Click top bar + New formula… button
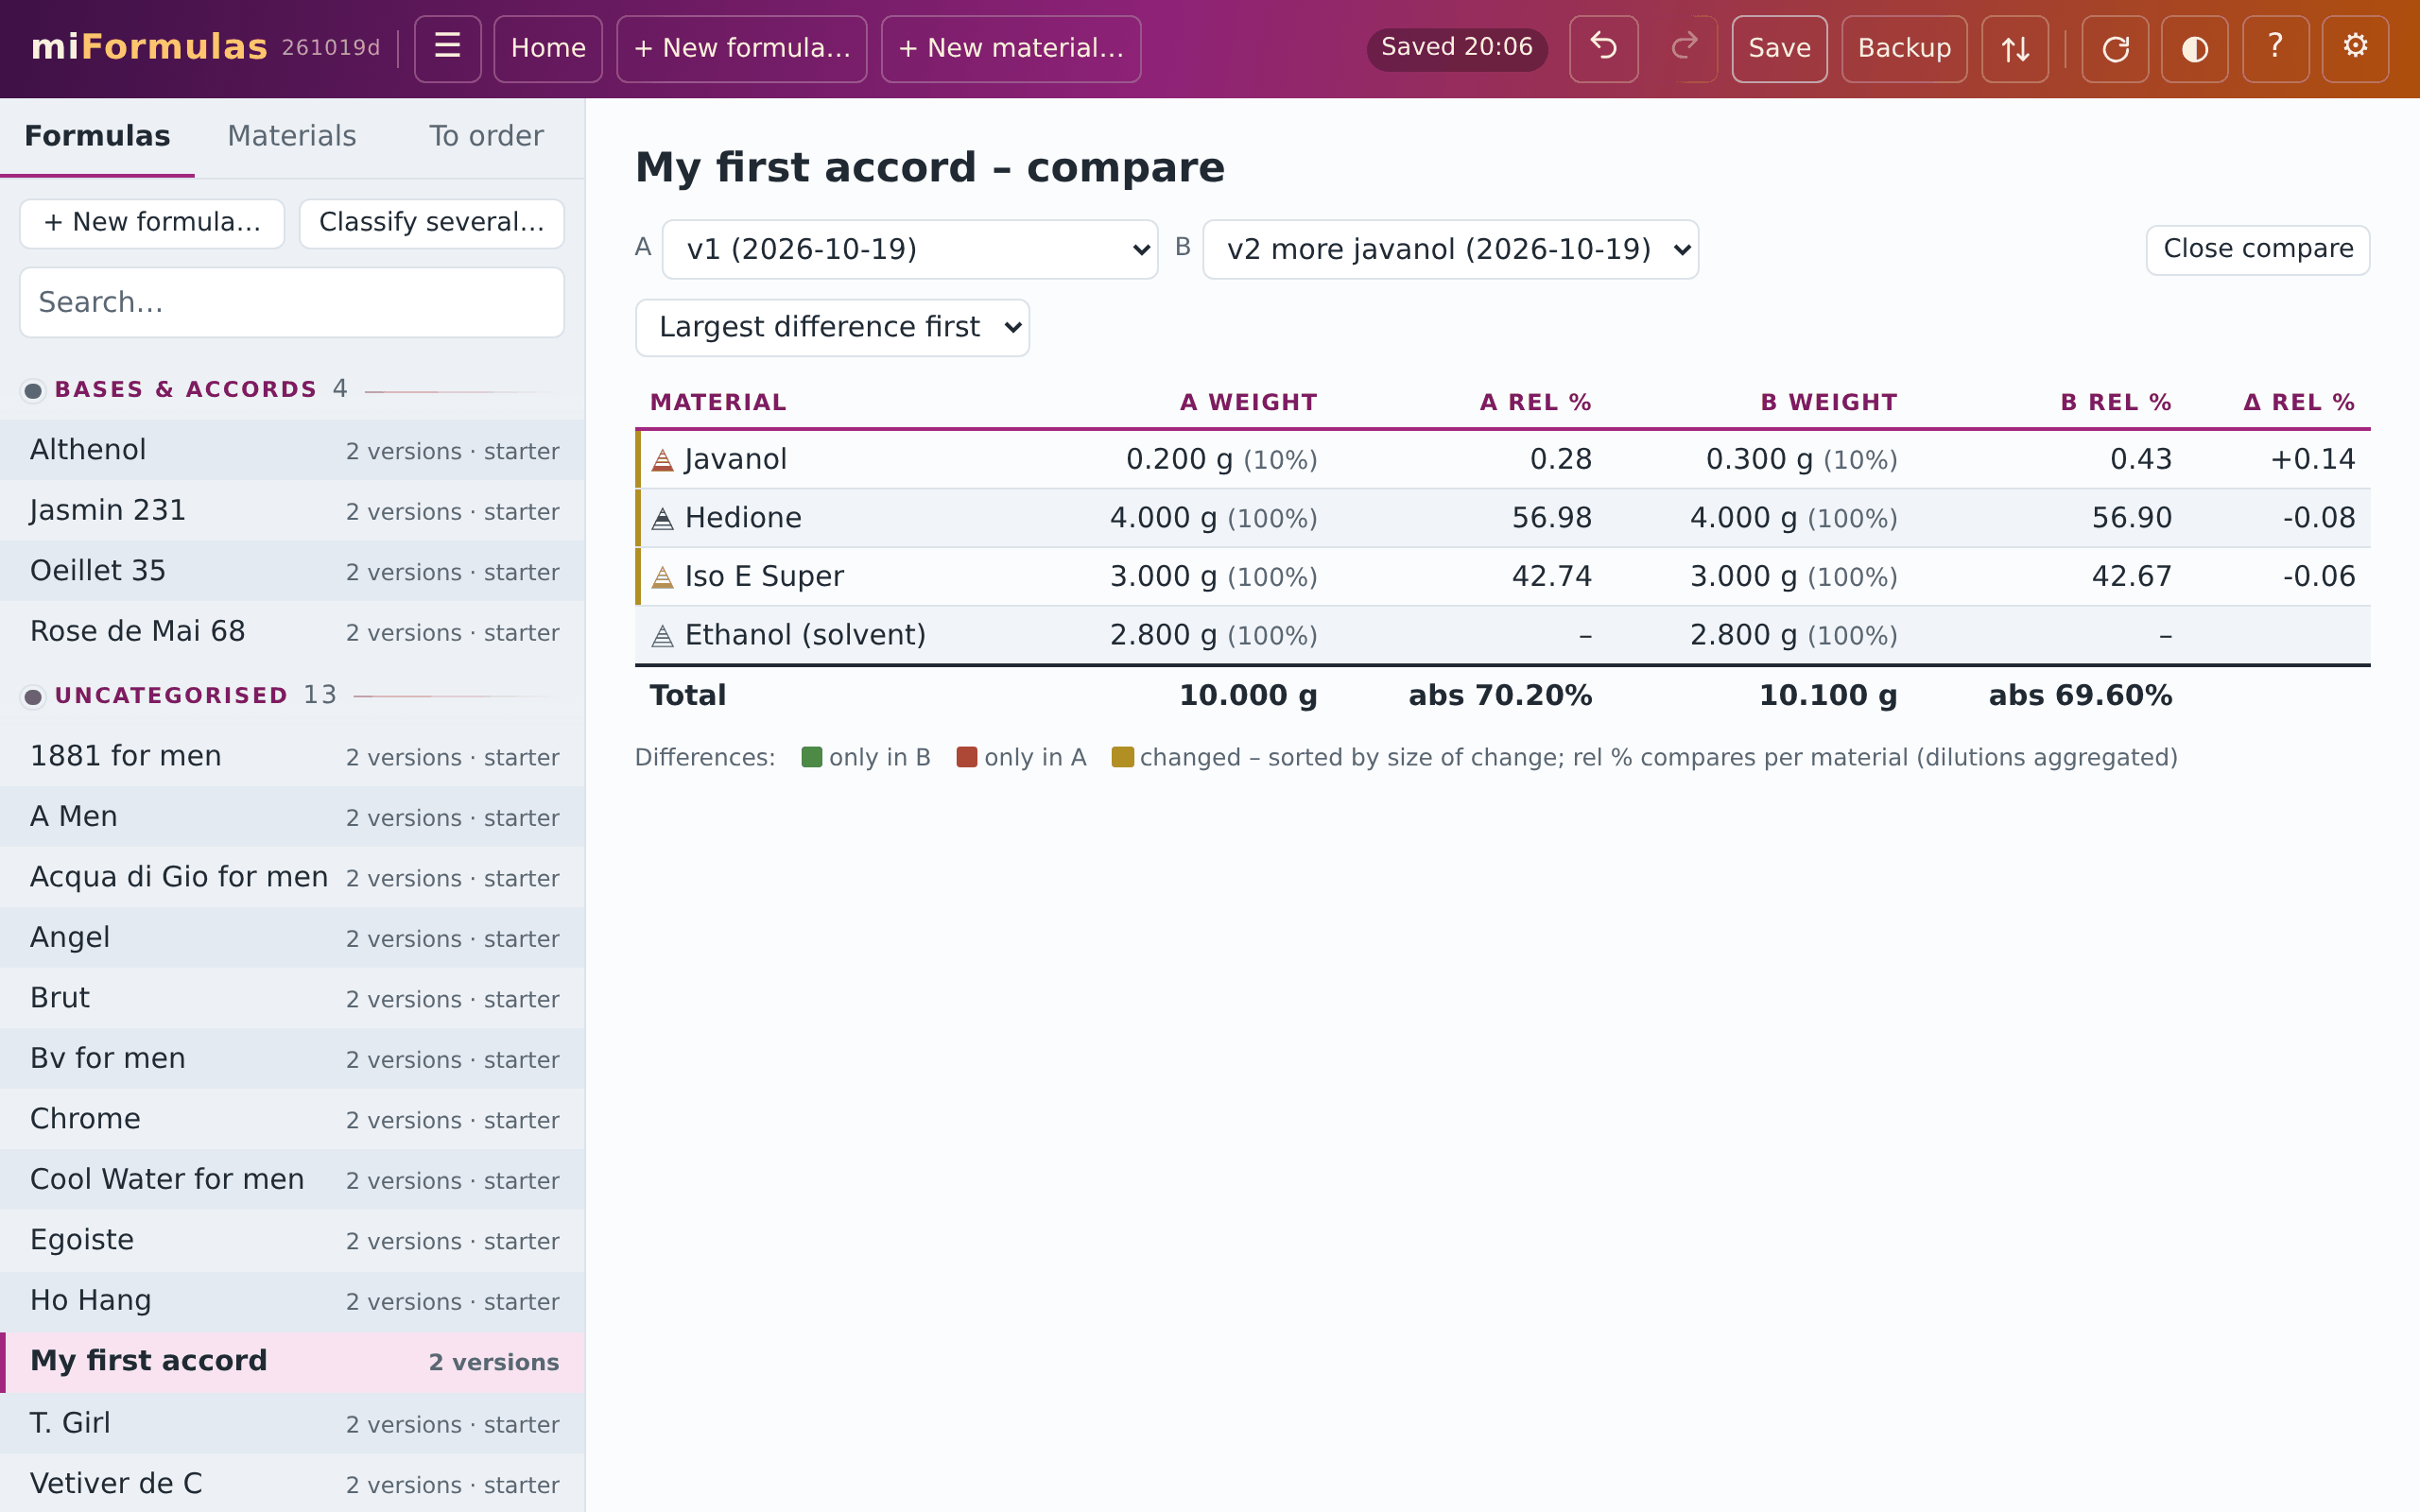The image size is (2420, 1512). click(742, 48)
